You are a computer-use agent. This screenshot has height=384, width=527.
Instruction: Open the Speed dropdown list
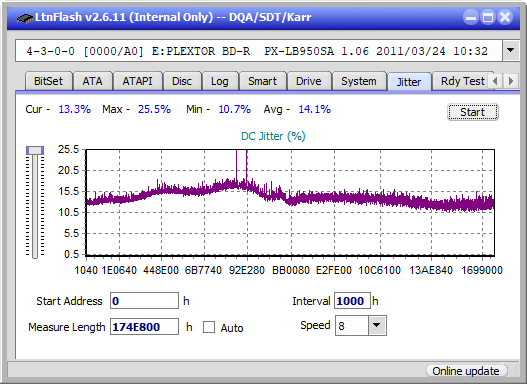(x=377, y=325)
